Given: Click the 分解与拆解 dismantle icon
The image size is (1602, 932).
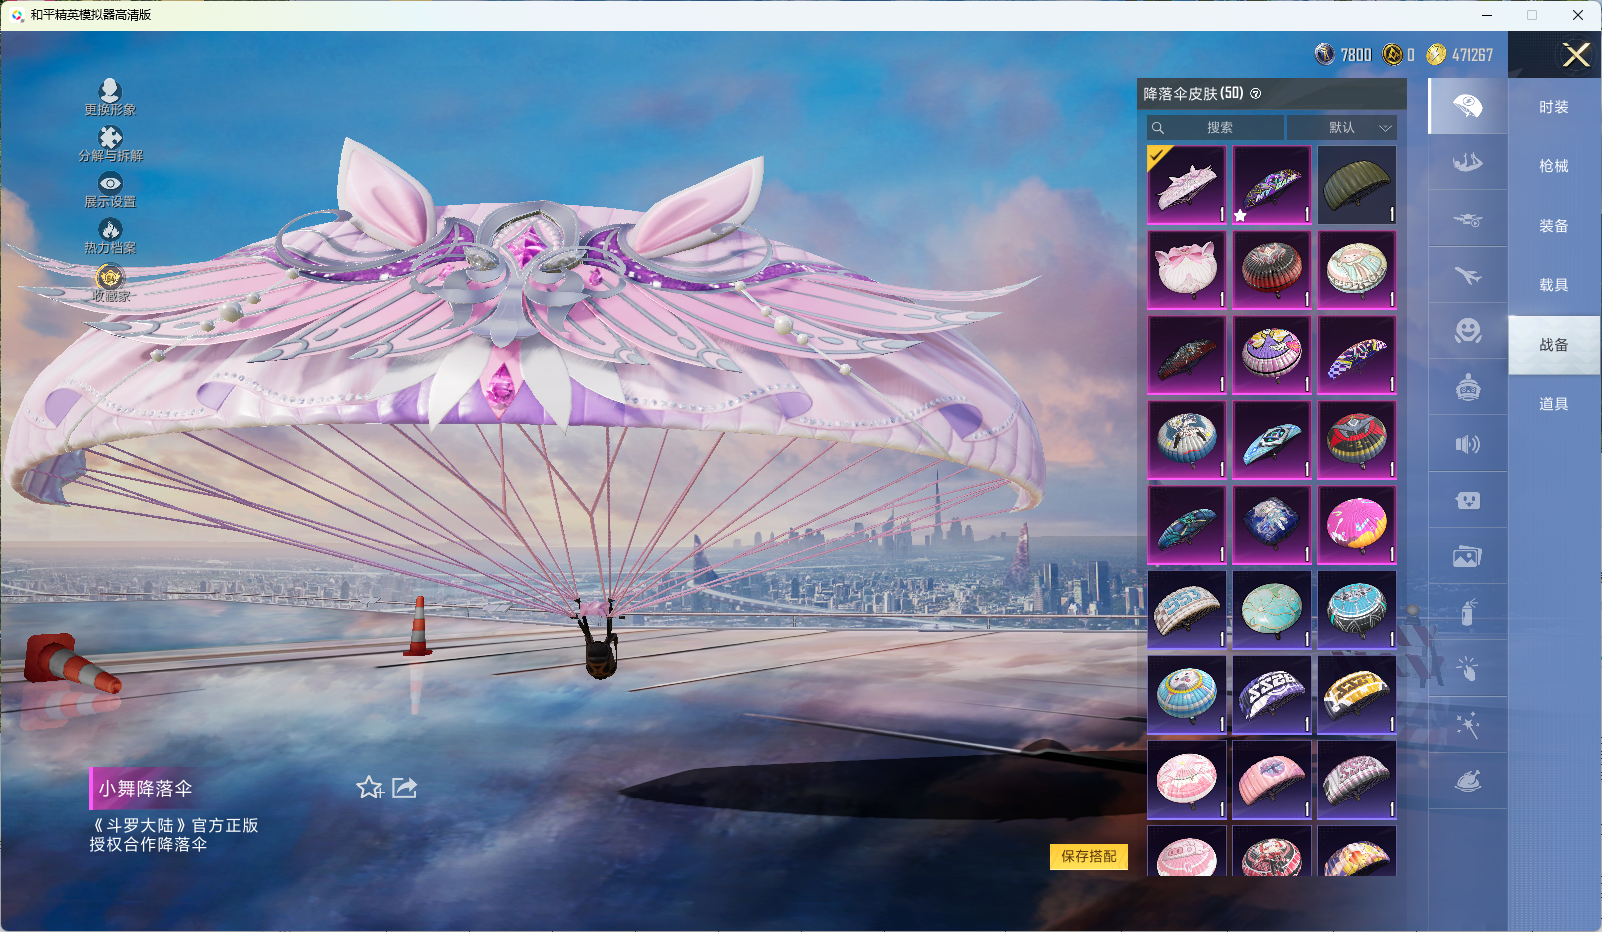Looking at the screenshot, I should pyautogui.click(x=110, y=138).
